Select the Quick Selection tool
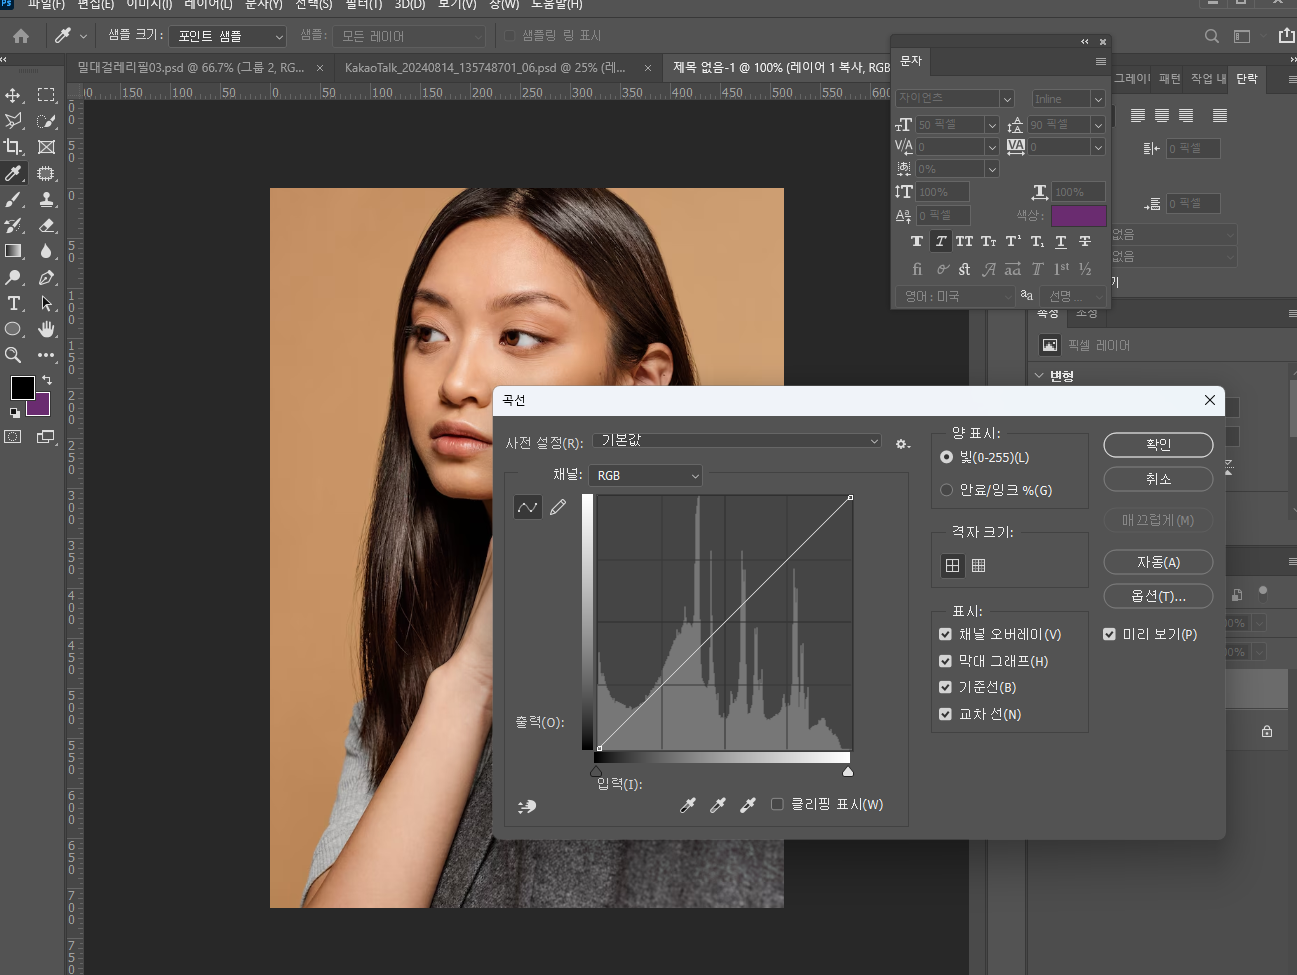 point(46,121)
